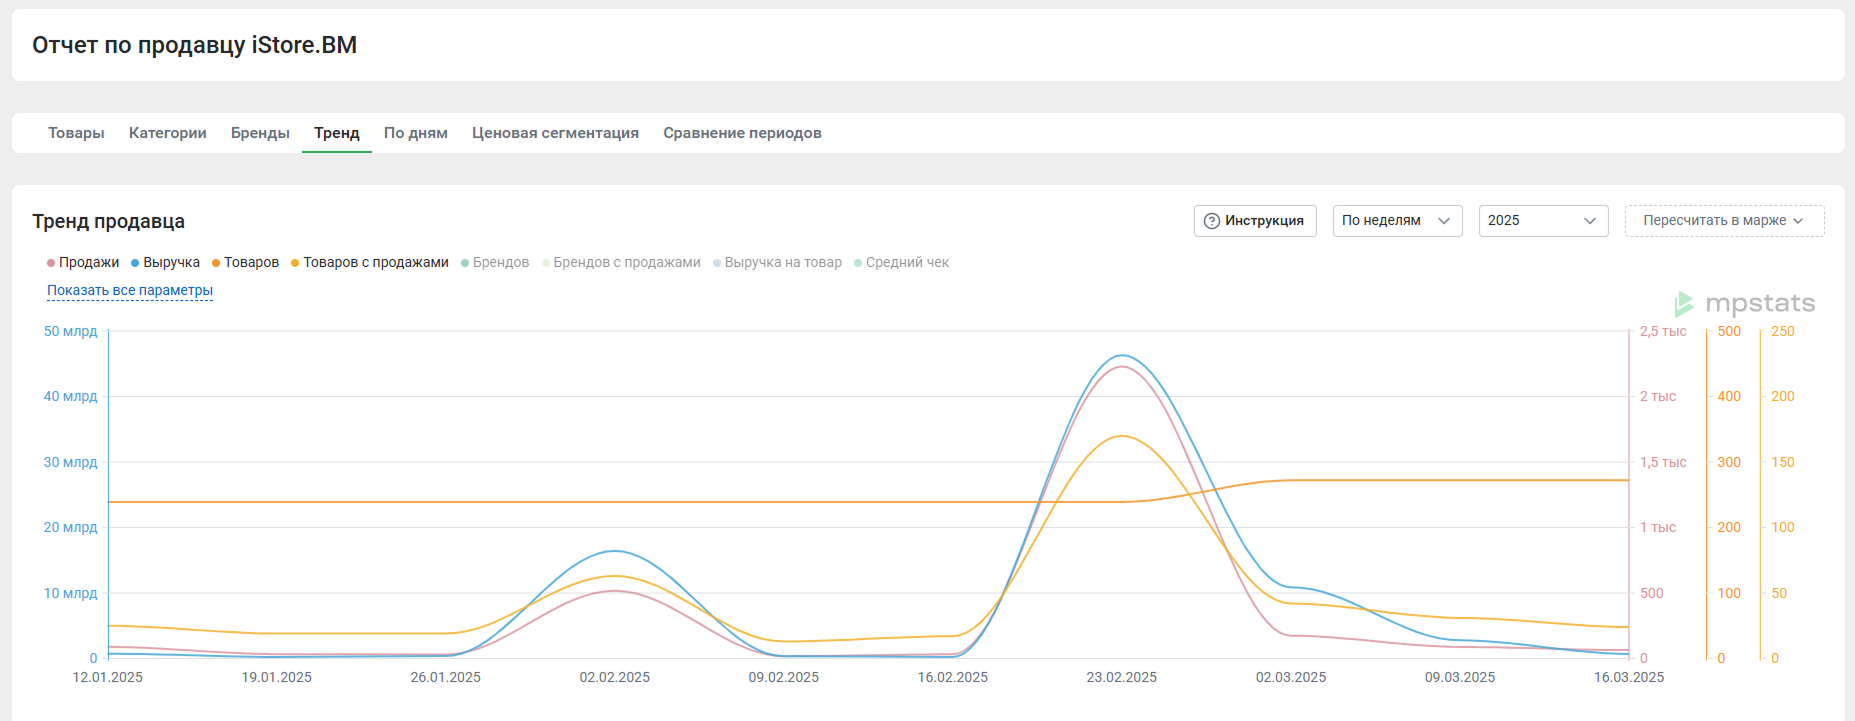Switch to the Товары tab
1855x721 pixels.
[x=76, y=133]
